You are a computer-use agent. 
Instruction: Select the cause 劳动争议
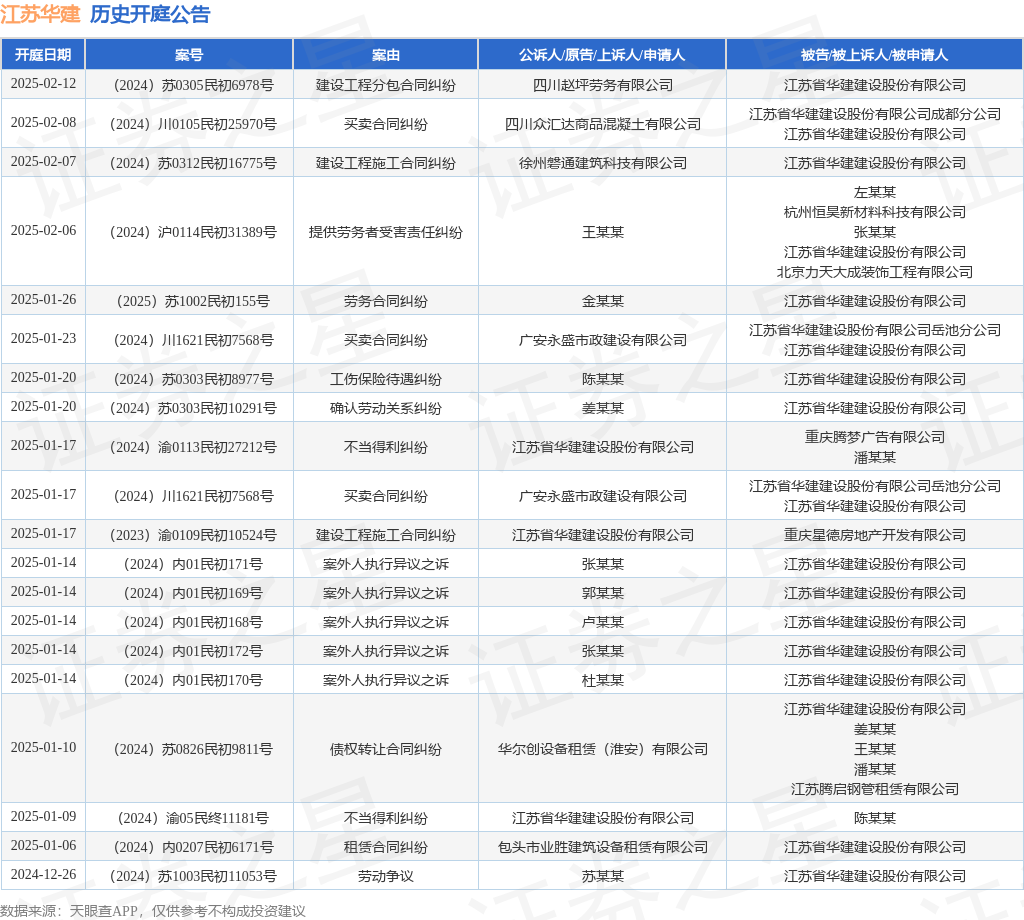[385, 876]
